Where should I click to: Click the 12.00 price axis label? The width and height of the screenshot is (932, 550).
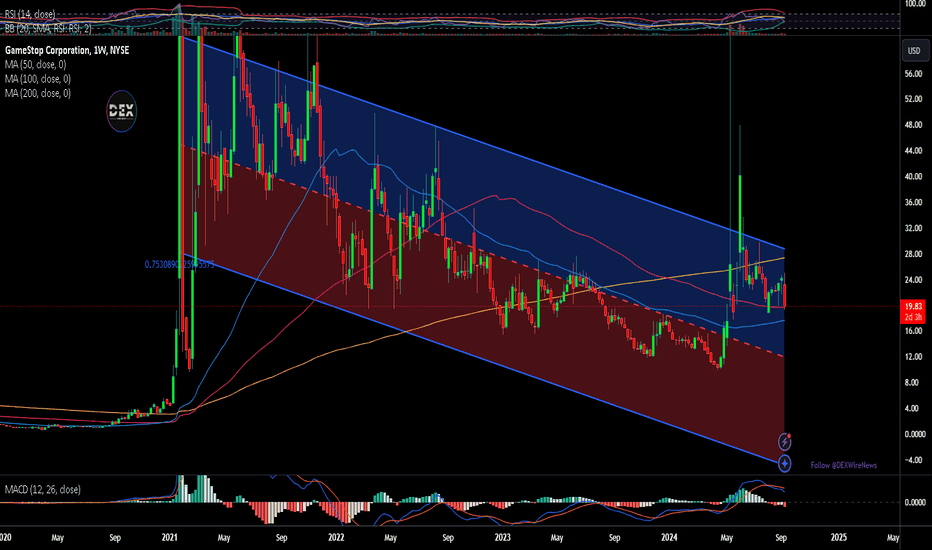(913, 357)
